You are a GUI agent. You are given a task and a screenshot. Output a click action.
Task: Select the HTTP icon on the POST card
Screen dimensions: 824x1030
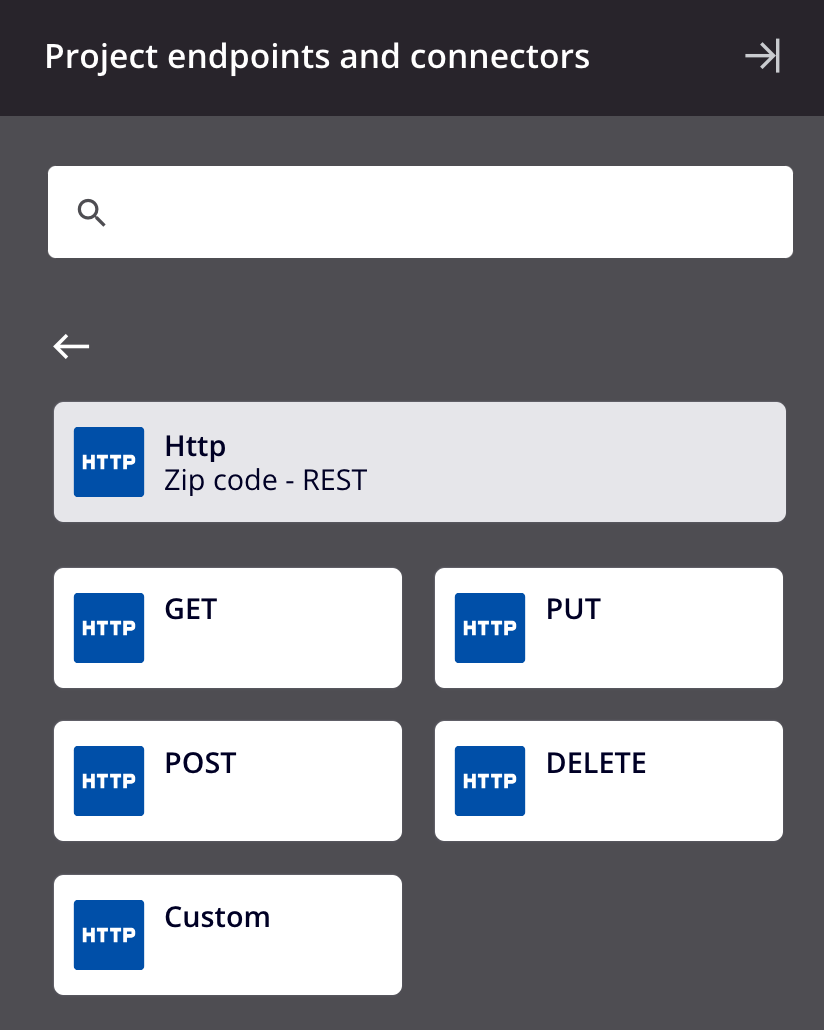pos(109,781)
